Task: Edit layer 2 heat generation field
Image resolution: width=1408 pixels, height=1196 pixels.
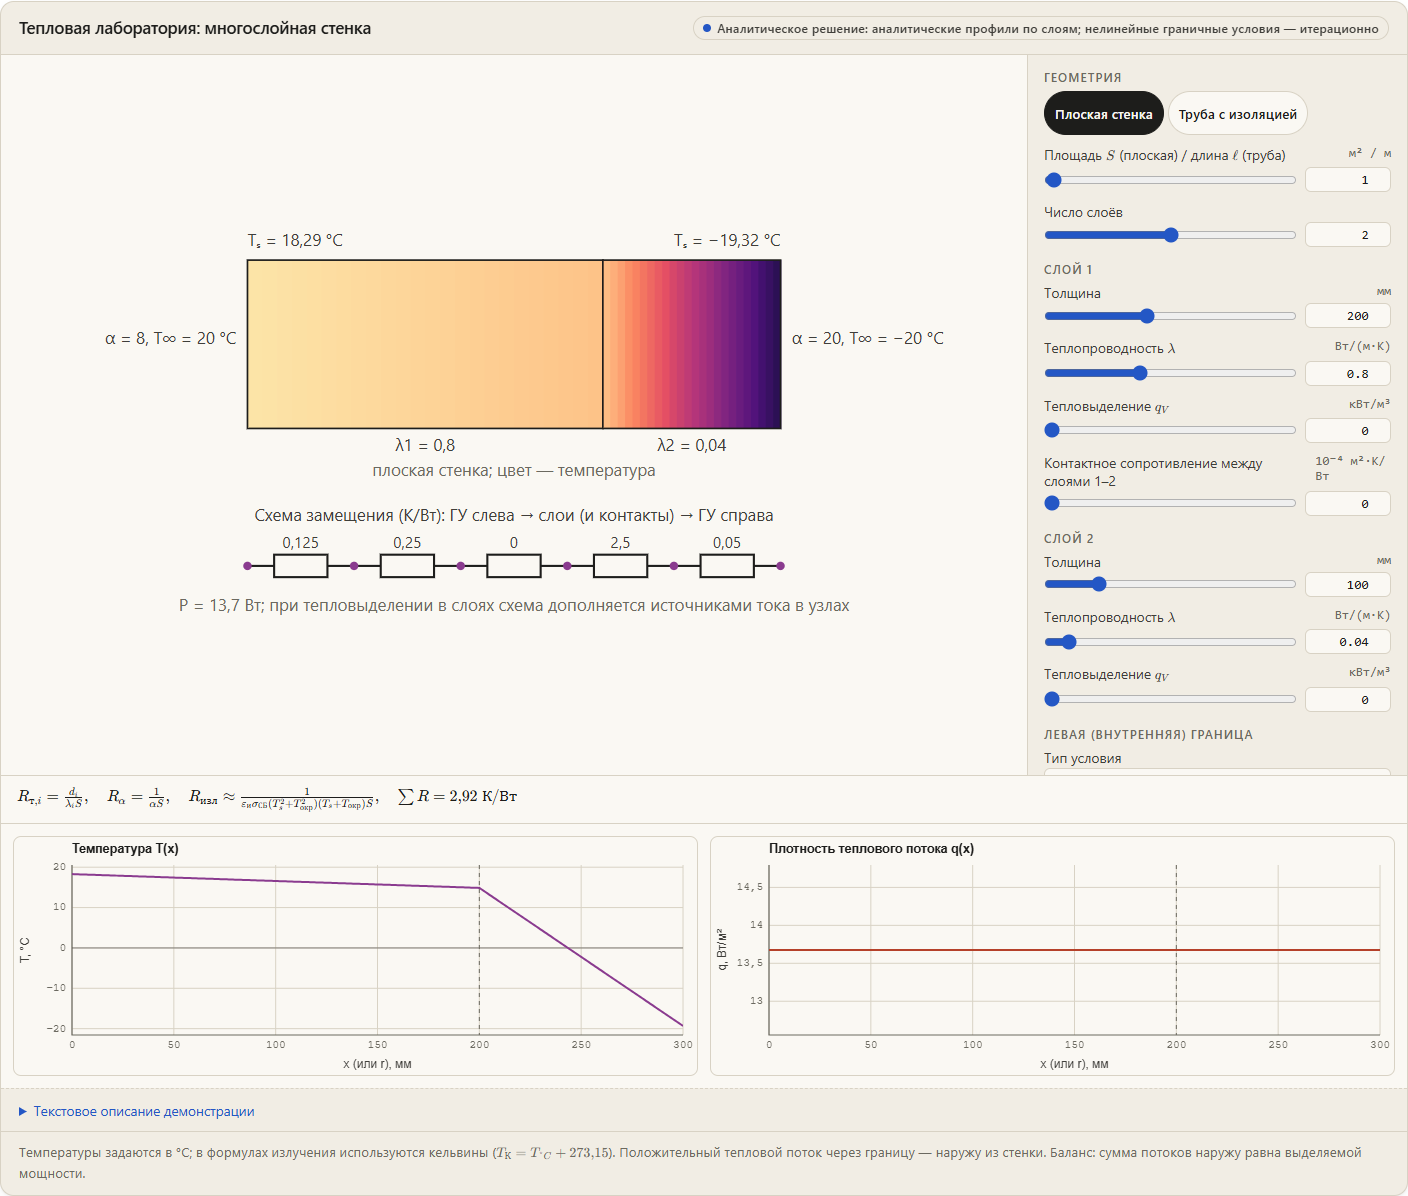Action: (x=1348, y=700)
